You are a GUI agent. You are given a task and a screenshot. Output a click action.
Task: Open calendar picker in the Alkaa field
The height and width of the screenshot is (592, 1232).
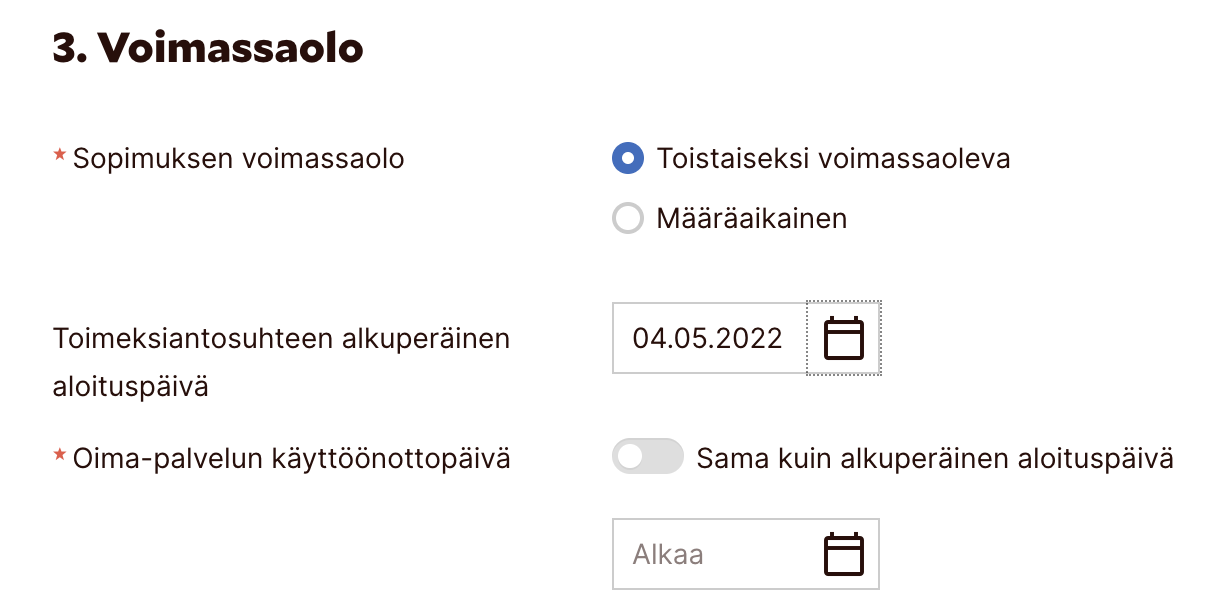(x=843, y=554)
